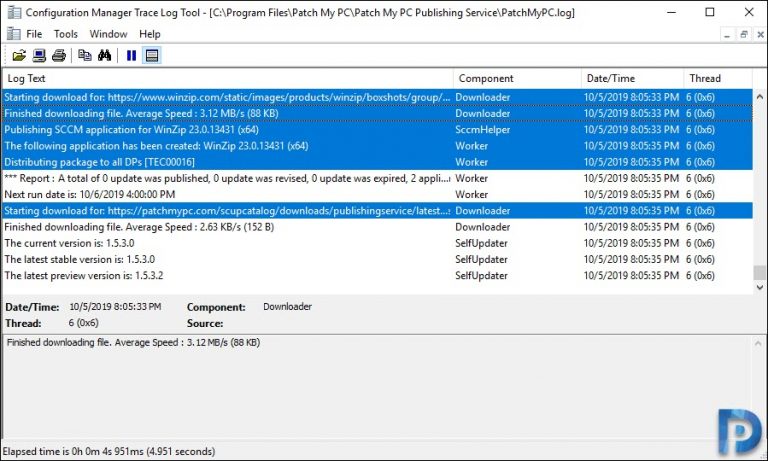Open the Tools menu

(66, 34)
